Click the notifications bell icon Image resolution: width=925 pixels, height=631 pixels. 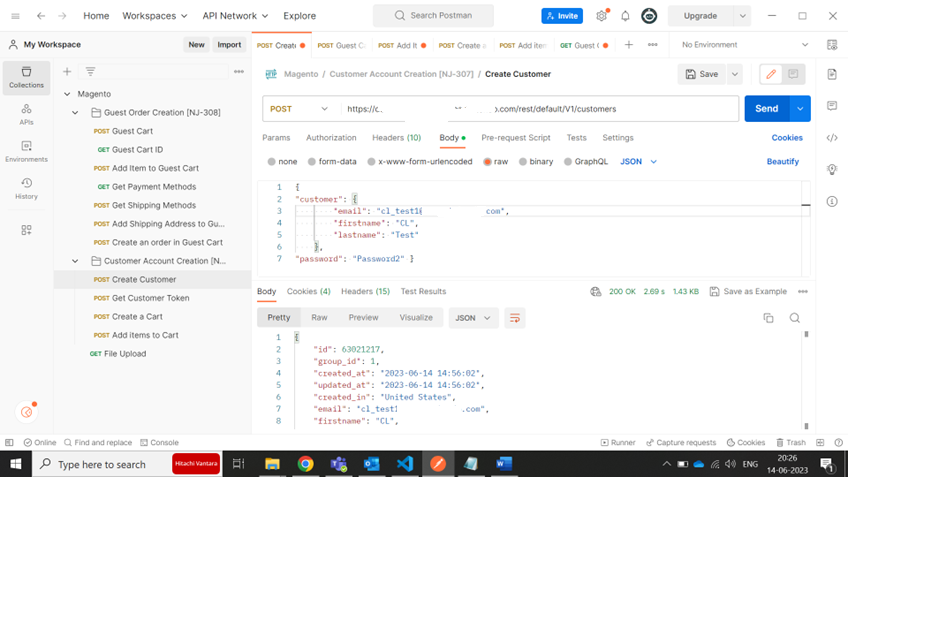pos(625,16)
